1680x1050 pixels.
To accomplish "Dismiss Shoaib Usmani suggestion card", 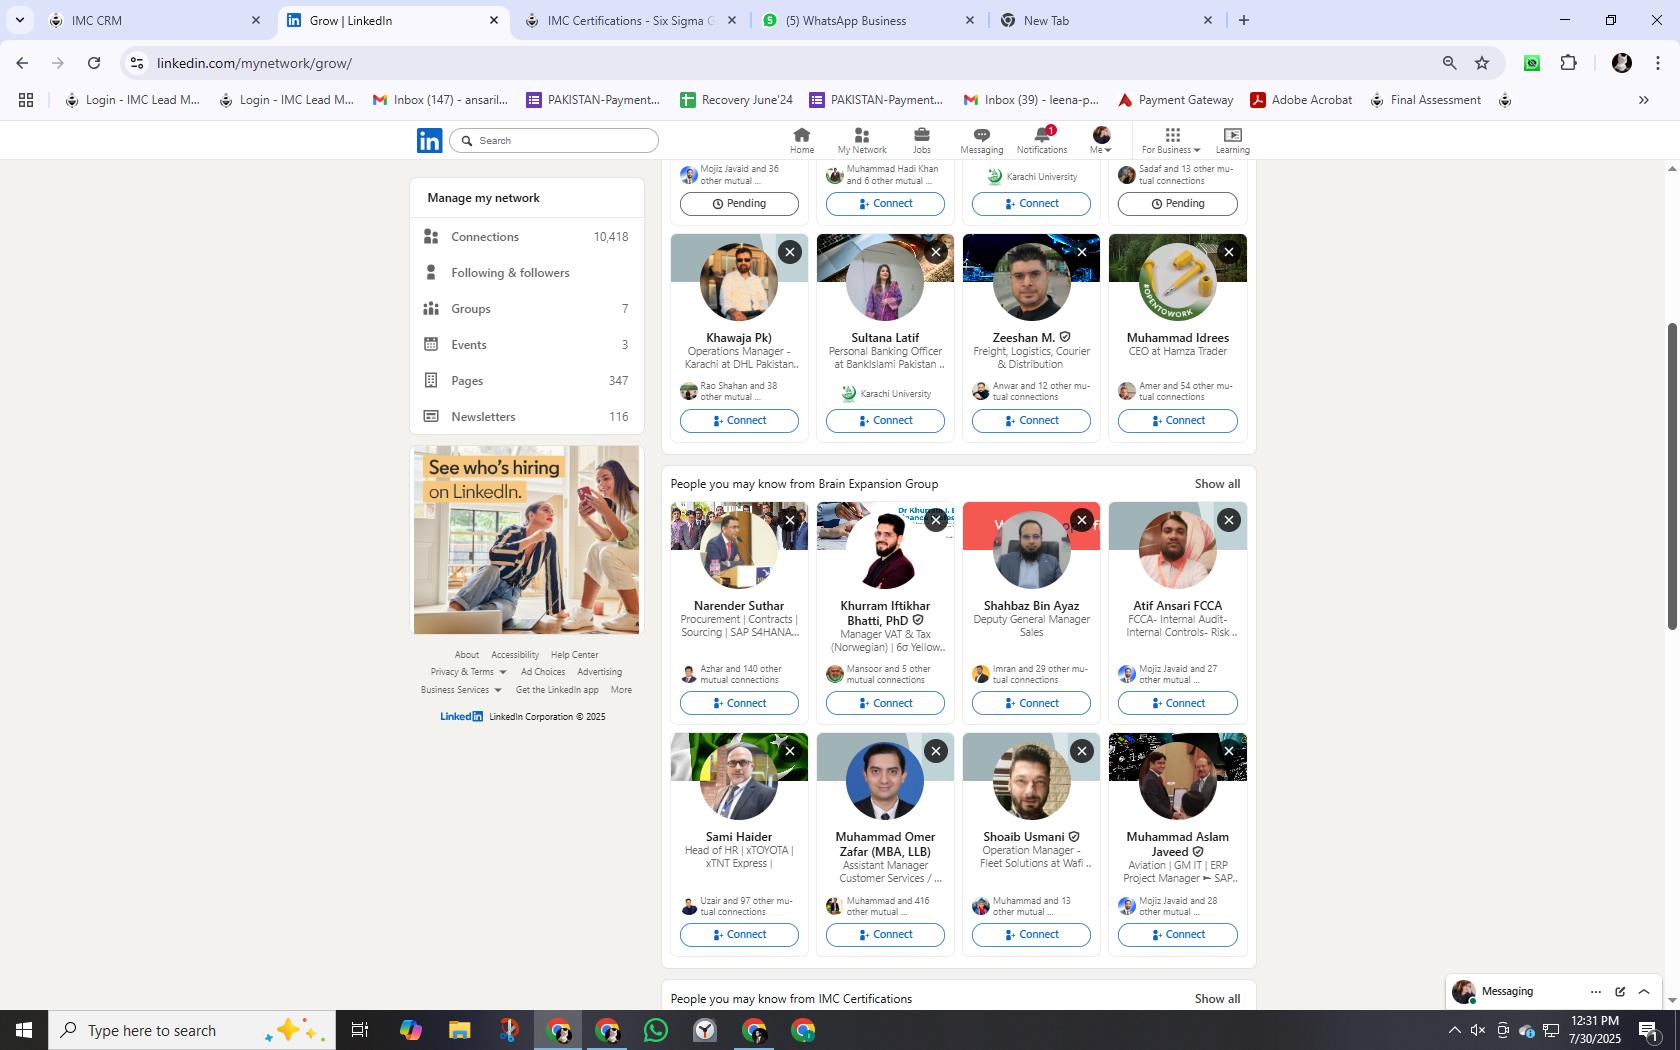I will [1082, 751].
